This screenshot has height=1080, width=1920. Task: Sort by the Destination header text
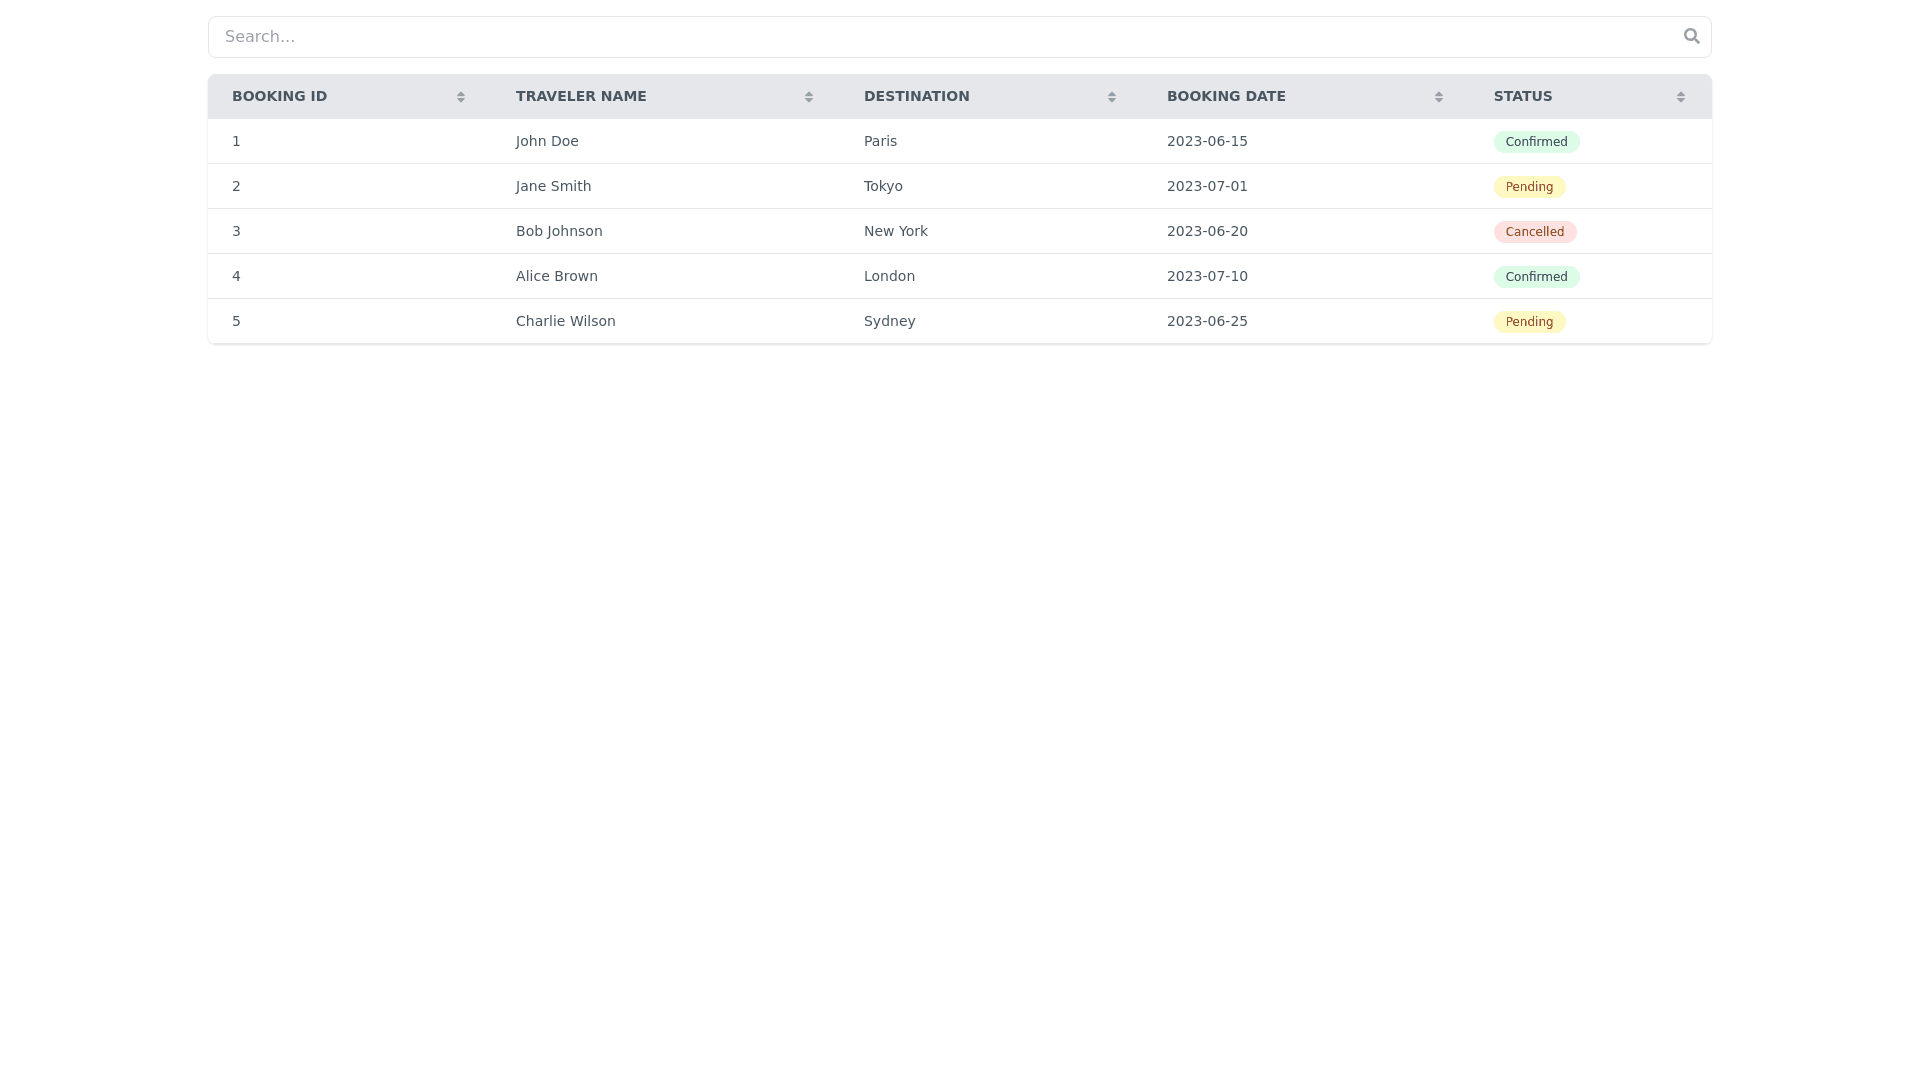coord(916,96)
